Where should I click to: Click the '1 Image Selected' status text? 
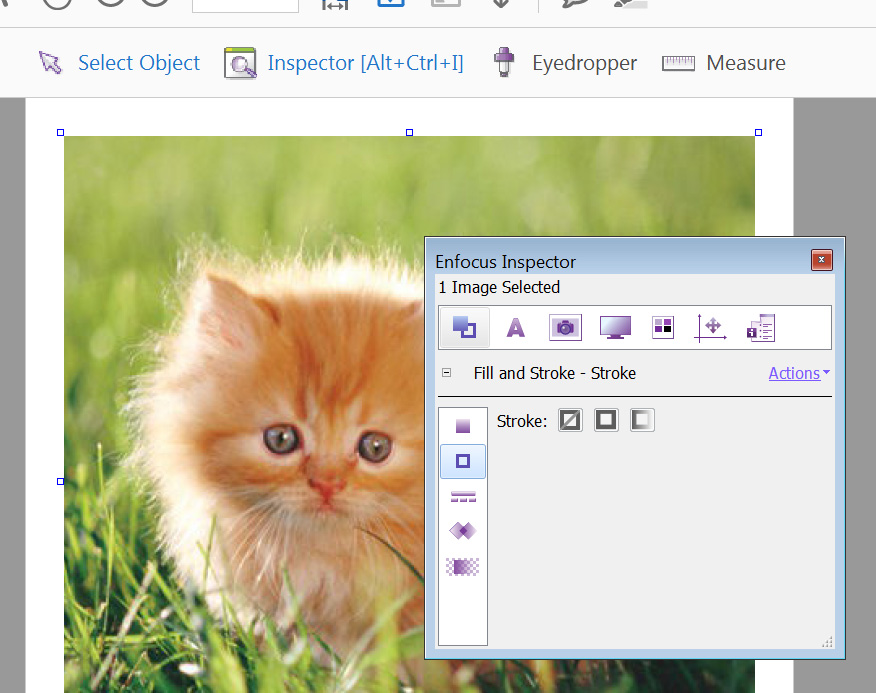tap(499, 287)
